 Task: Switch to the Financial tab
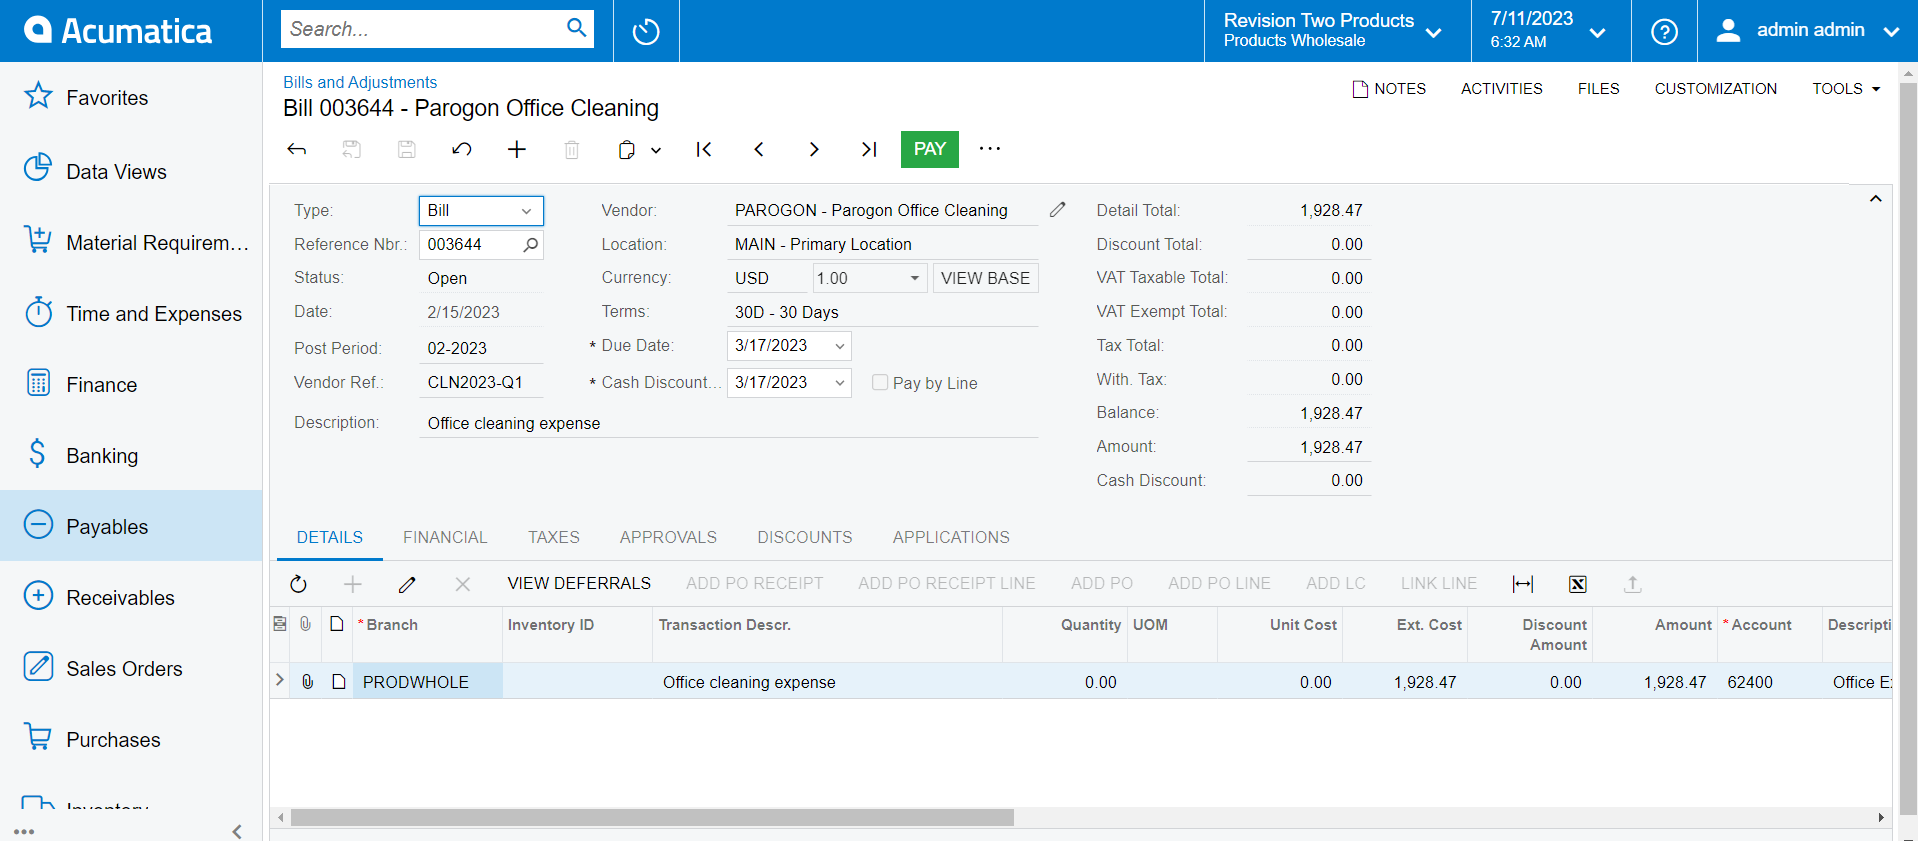click(x=445, y=537)
